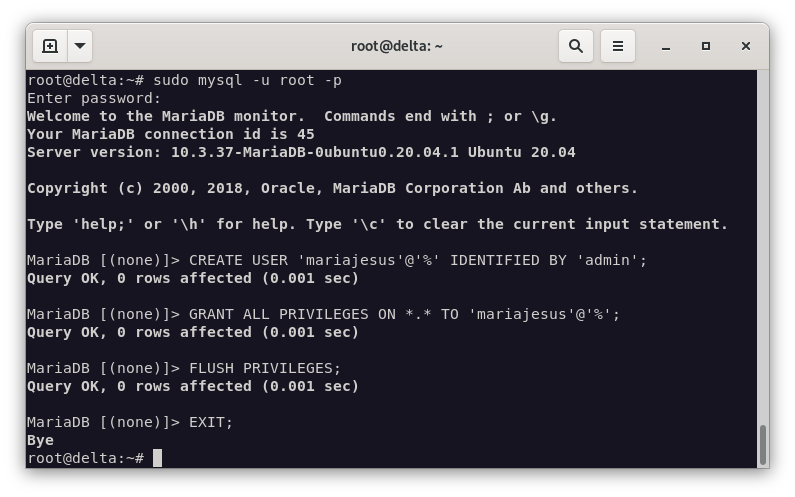Viewport: 795px width, 497px height.
Task: Click the GRANT ALL PRIVILEGES command line
Action: [x=404, y=314]
